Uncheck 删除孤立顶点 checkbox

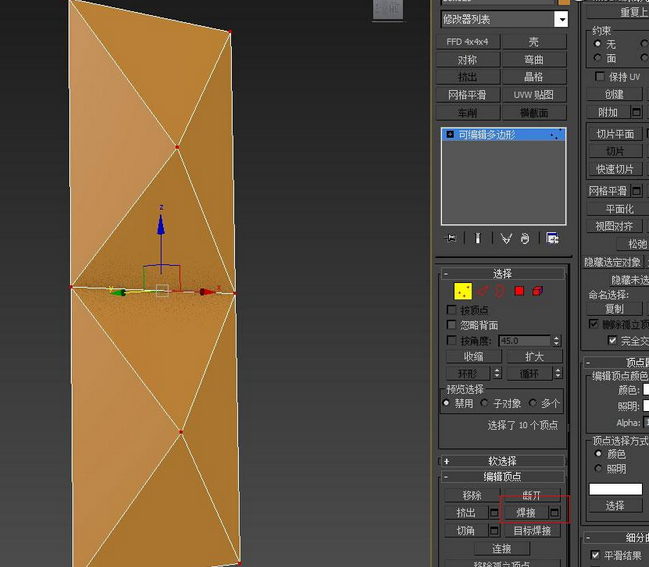(594, 324)
